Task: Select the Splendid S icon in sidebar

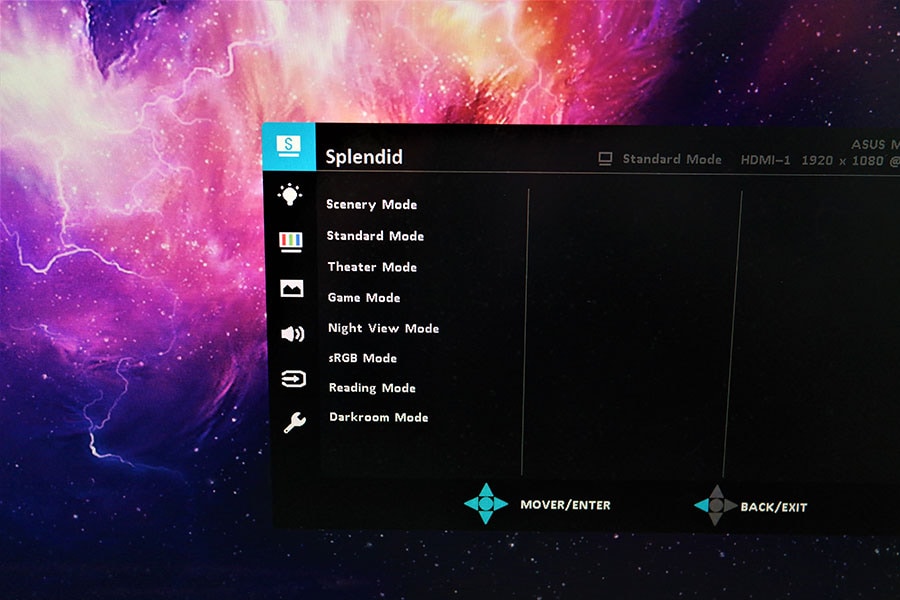Action: pos(288,146)
